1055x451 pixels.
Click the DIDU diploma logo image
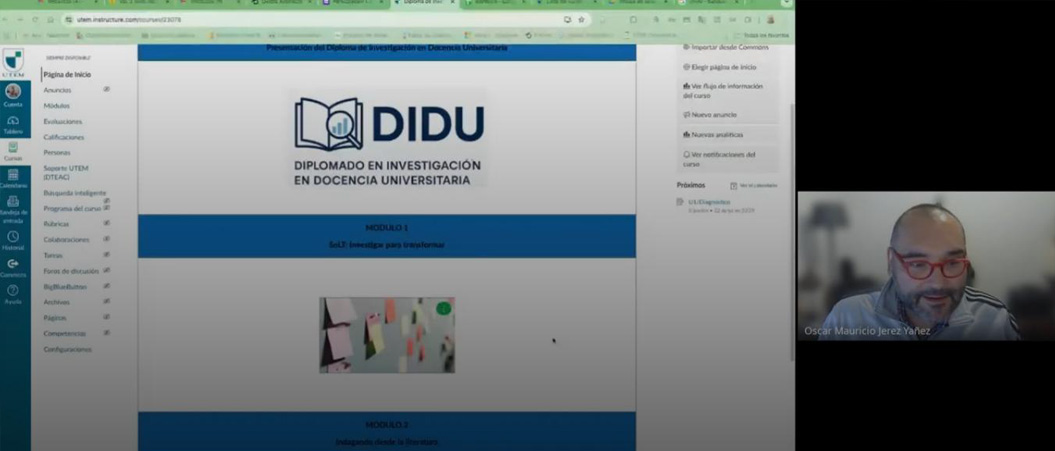click(388, 138)
